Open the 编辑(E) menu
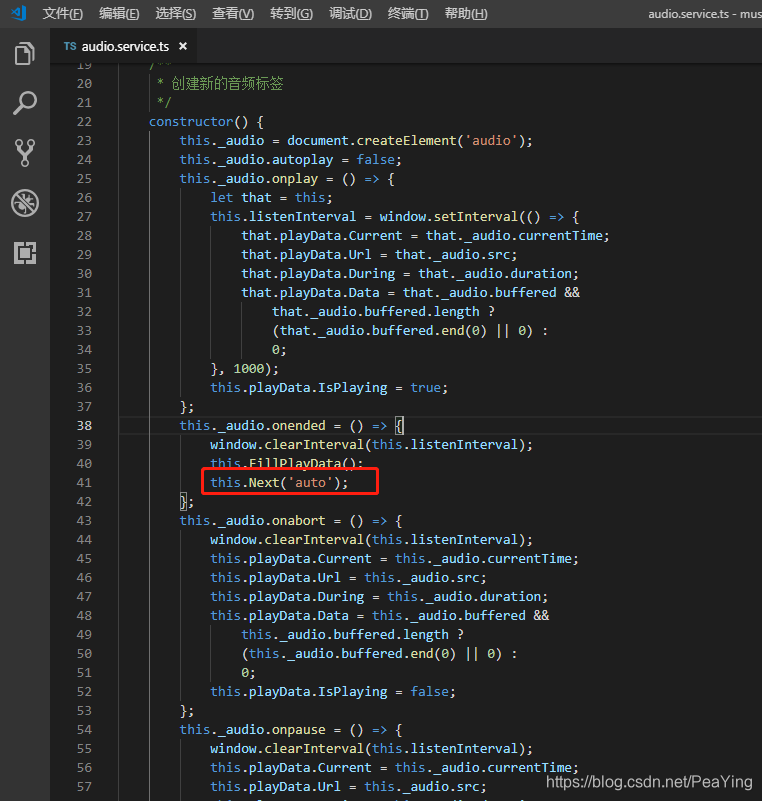The width and height of the screenshot is (762, 801). (119, 13)
